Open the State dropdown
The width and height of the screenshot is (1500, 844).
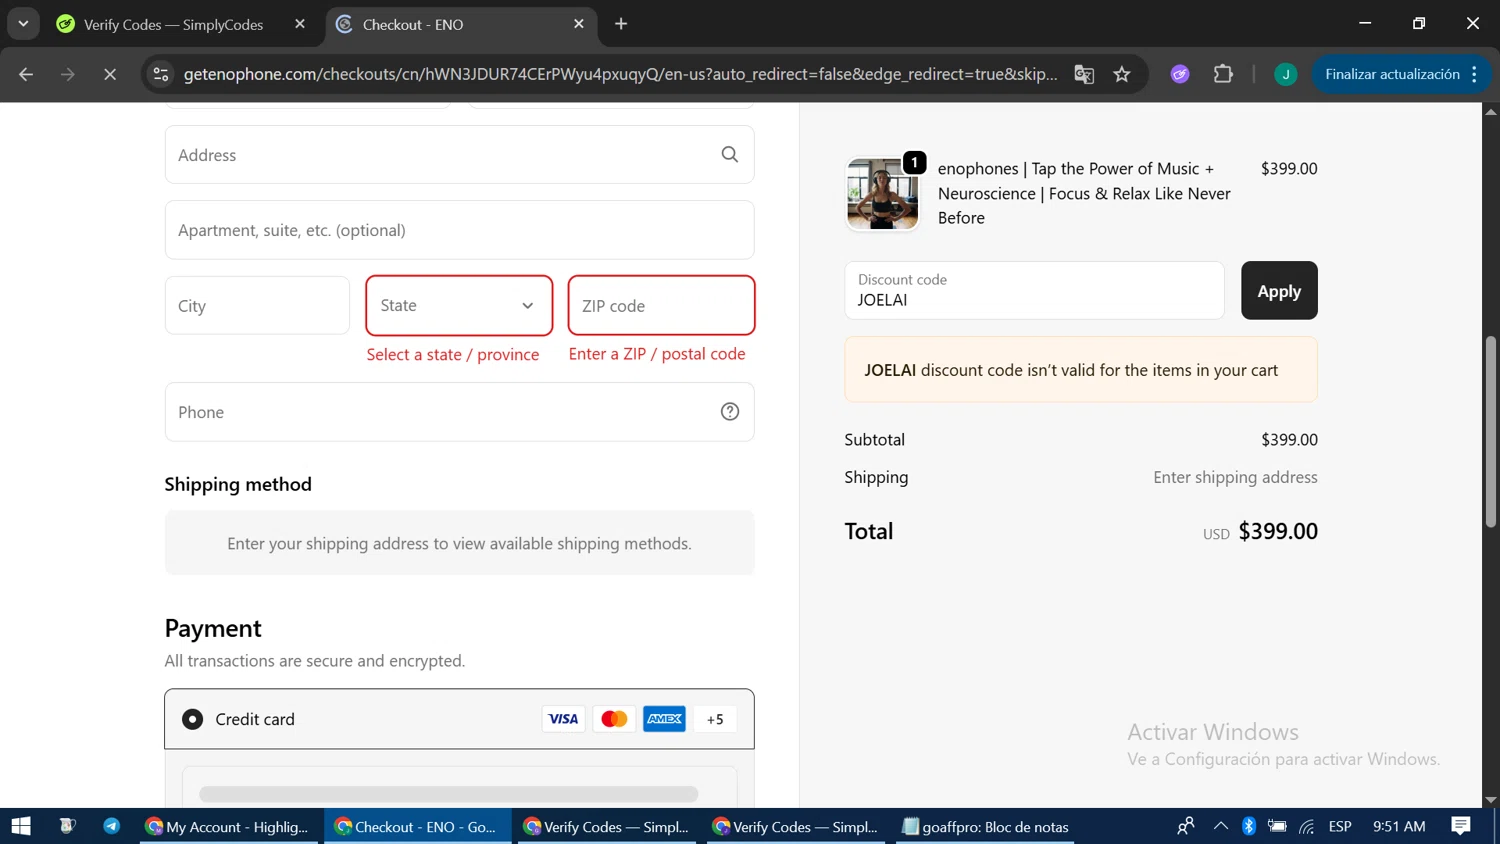(x=459, y=305)
